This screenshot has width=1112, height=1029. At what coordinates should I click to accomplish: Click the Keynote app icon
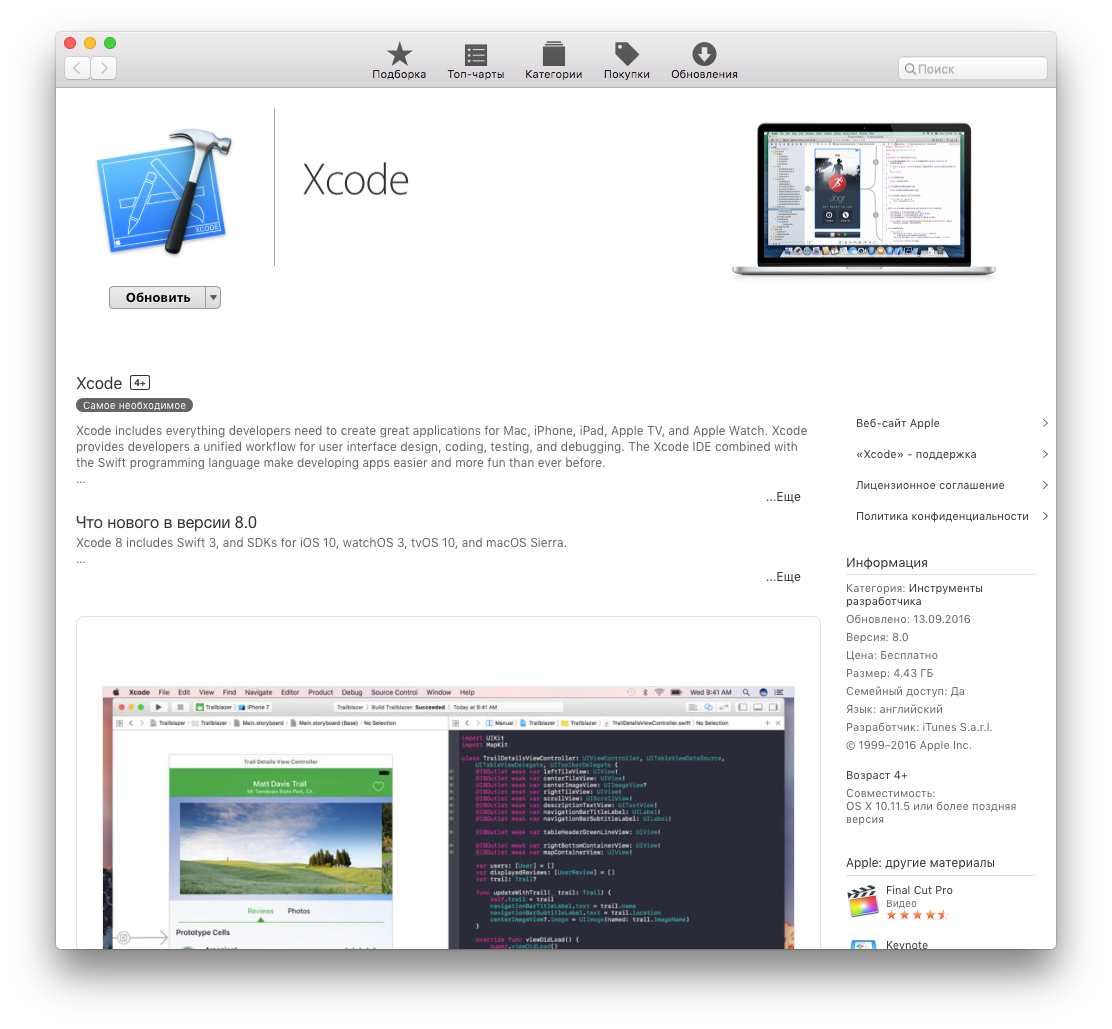click(x=861, y=943)
